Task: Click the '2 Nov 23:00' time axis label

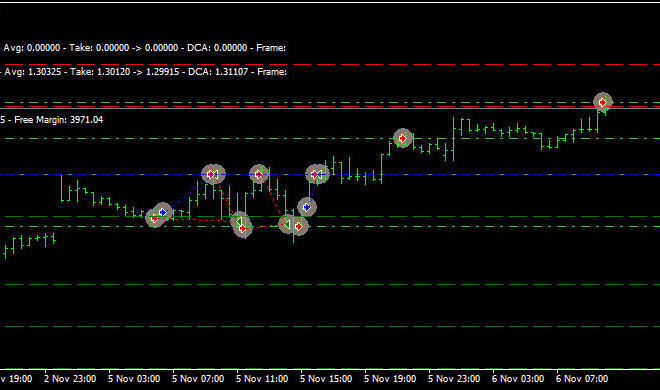Action: [70, 379]
